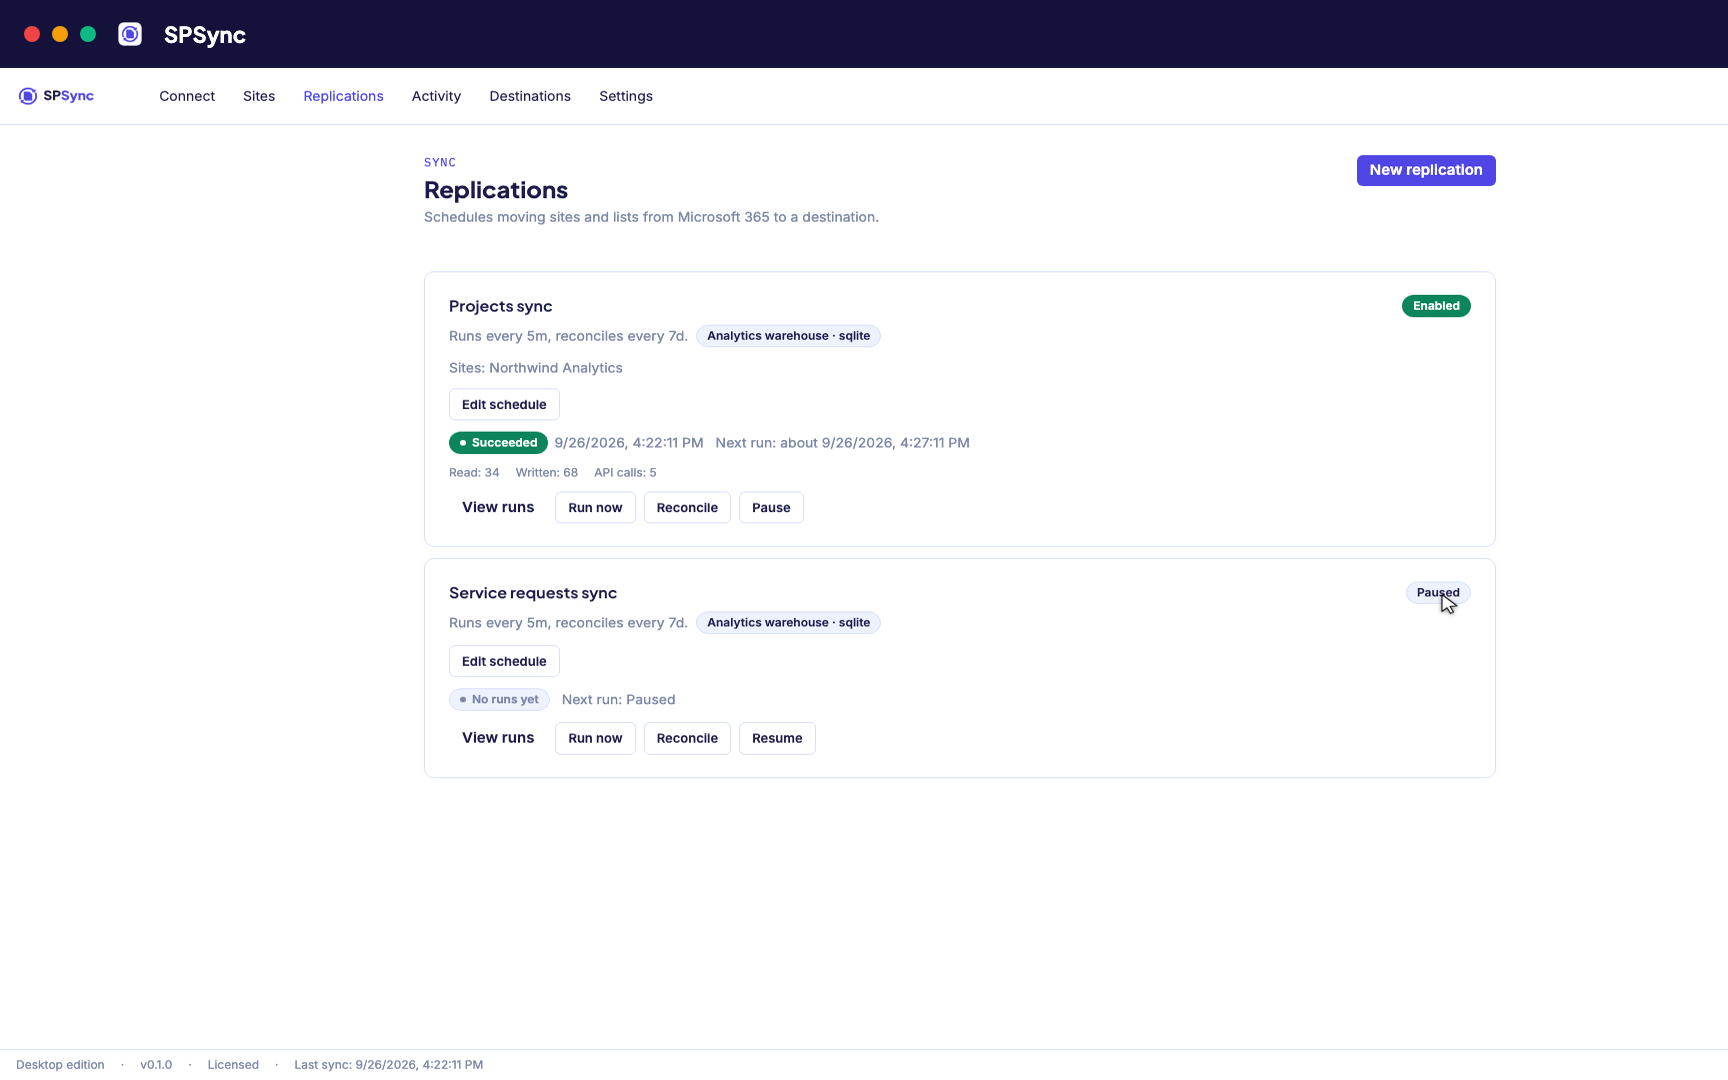Click the 'API calls: 5' statistic

point(625,473)
